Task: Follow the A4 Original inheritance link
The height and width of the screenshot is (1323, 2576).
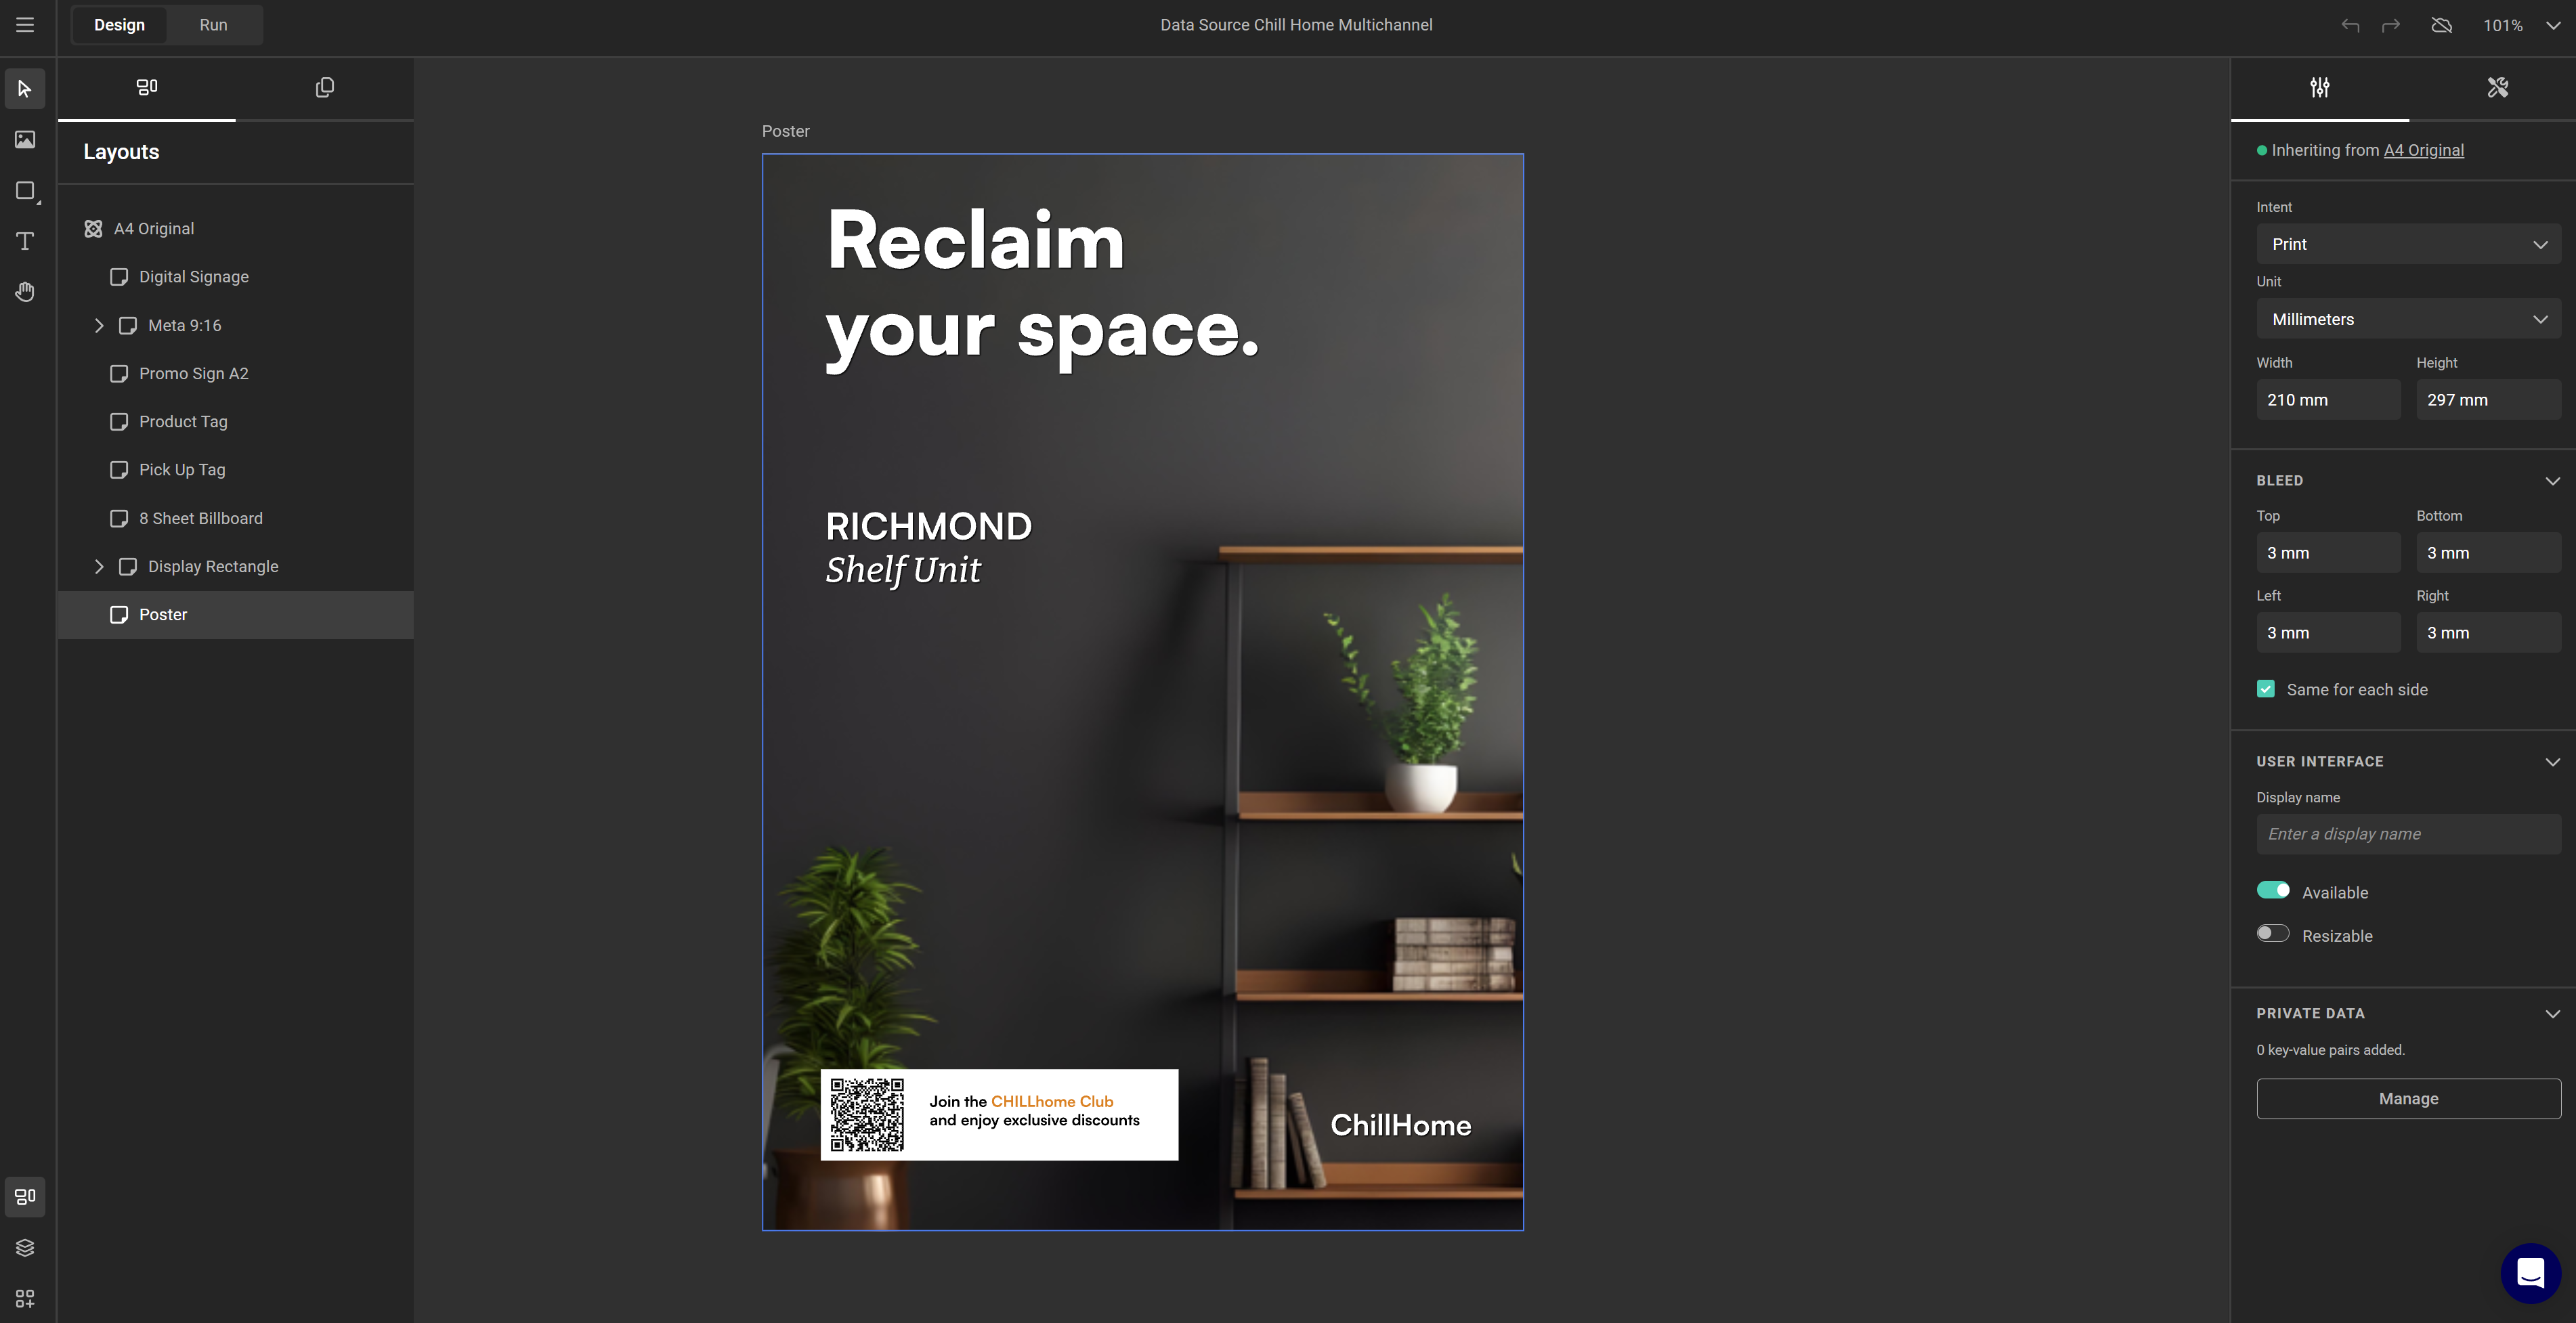Action: [x=2423, y=150]
